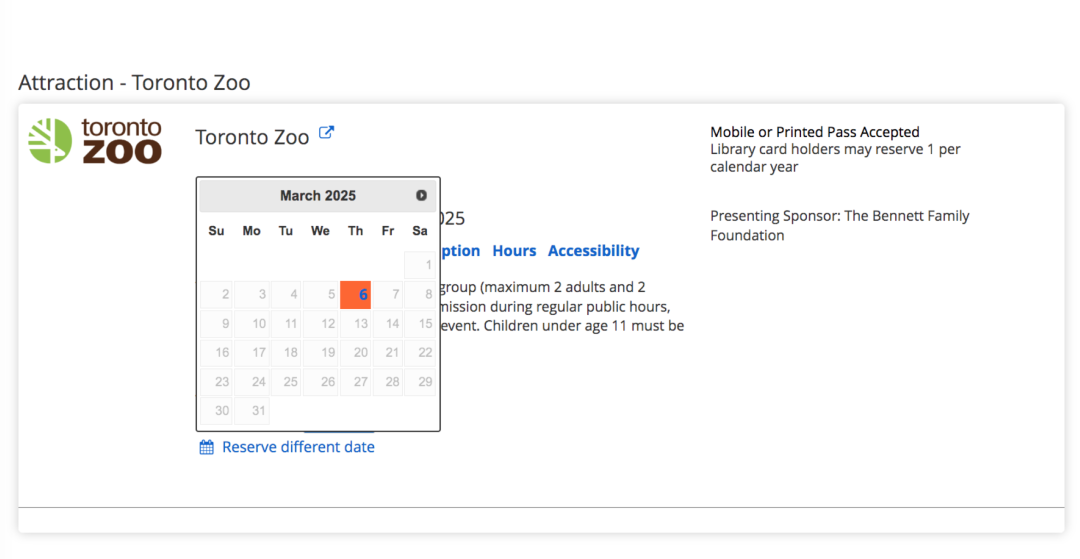This screenshot has width=1080, height=559.
Task: Open the external link icon beside Toronto Zoo
Action: [x=326, y=132]
